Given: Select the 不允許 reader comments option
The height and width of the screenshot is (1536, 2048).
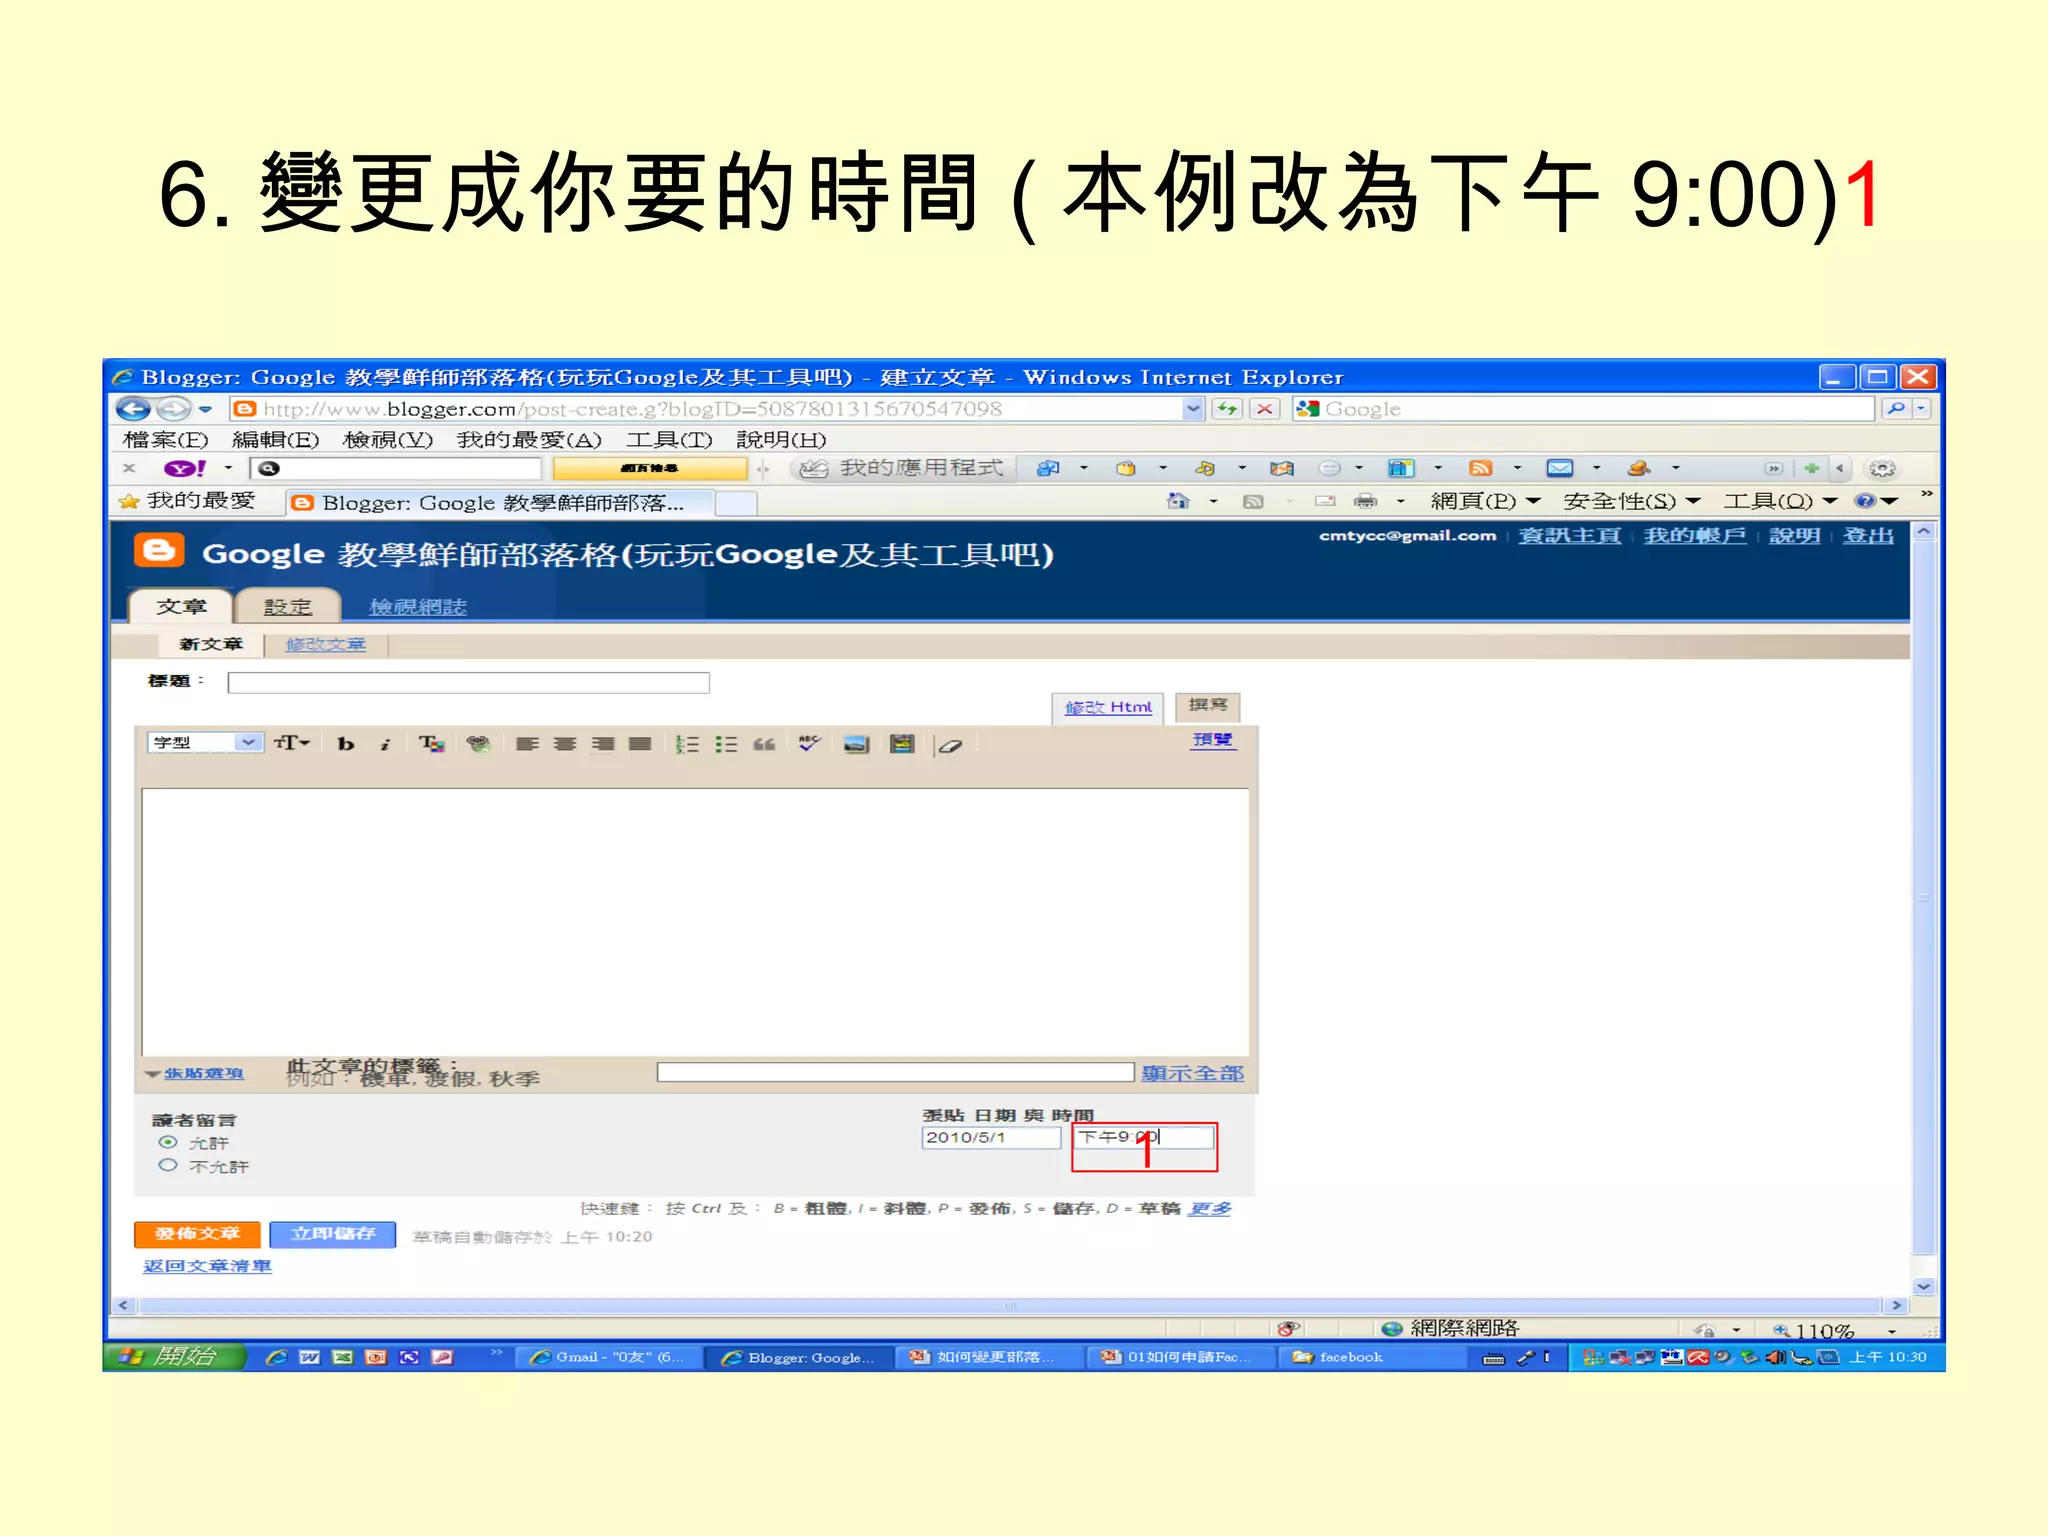Looking at the screenshot, I should point(168,1165).
